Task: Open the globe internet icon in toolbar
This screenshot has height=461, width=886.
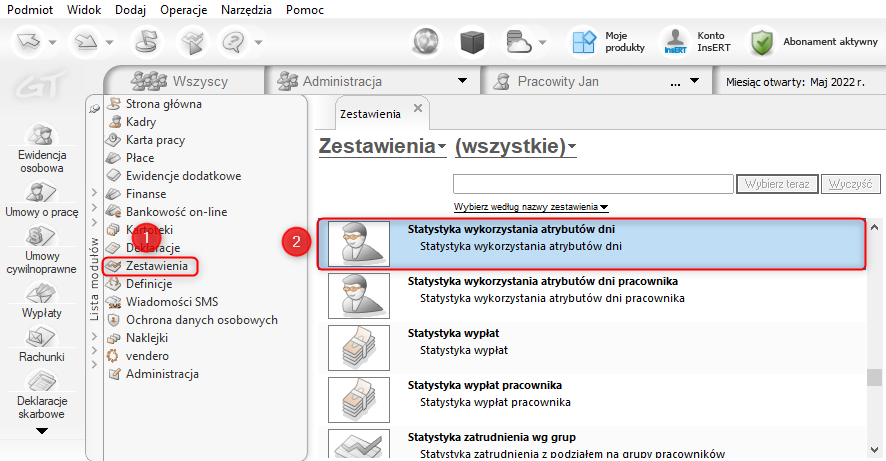Action: click(x=426, y=42)
